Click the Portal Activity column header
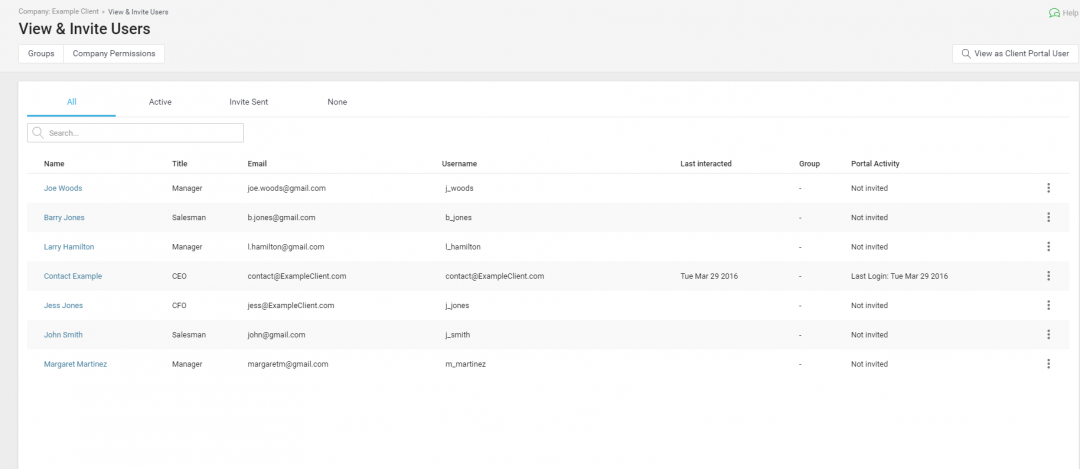The image size is (1080, 469). pos(875,164)
